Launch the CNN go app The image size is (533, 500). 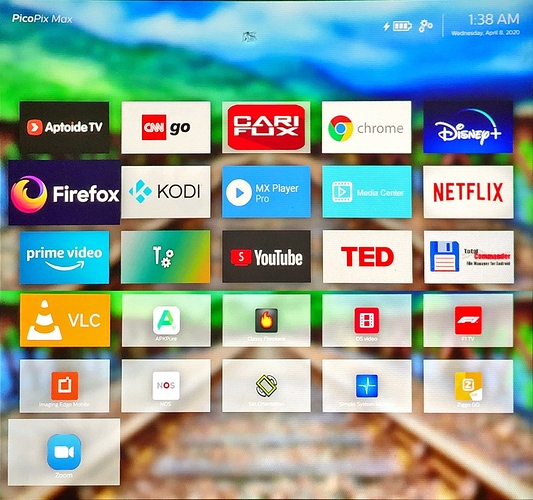click(166, 127)
